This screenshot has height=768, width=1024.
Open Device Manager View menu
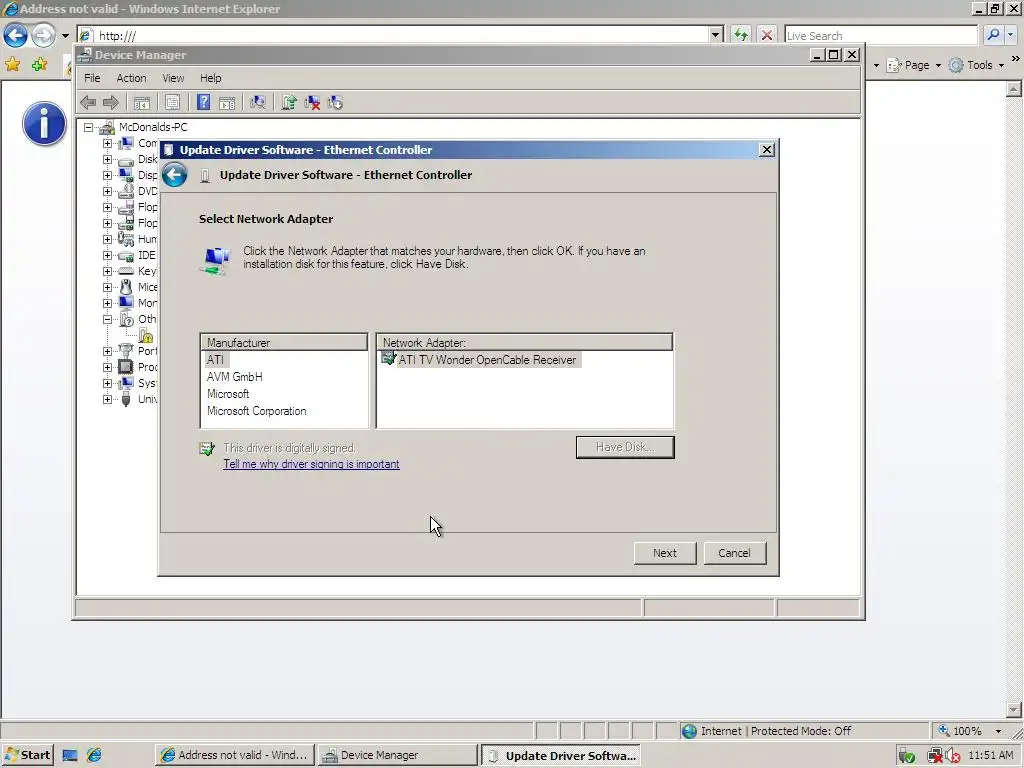(x=173, y=78)
